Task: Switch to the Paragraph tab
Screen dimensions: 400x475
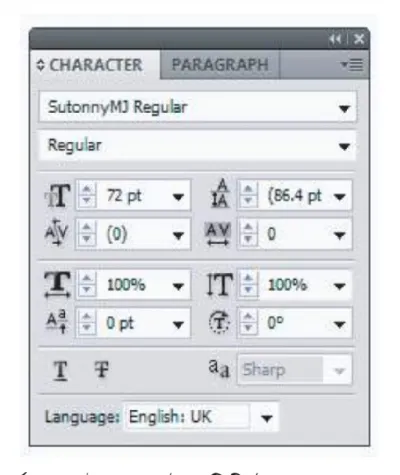Action: pos(220,64)
